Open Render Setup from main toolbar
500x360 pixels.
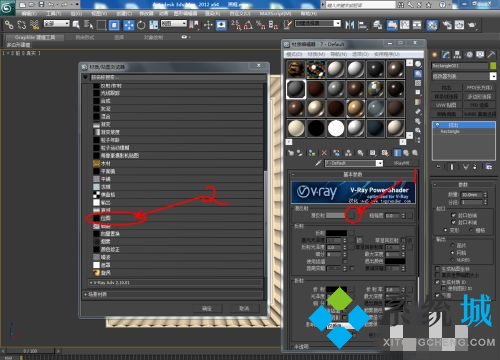[x=446, y=25]
